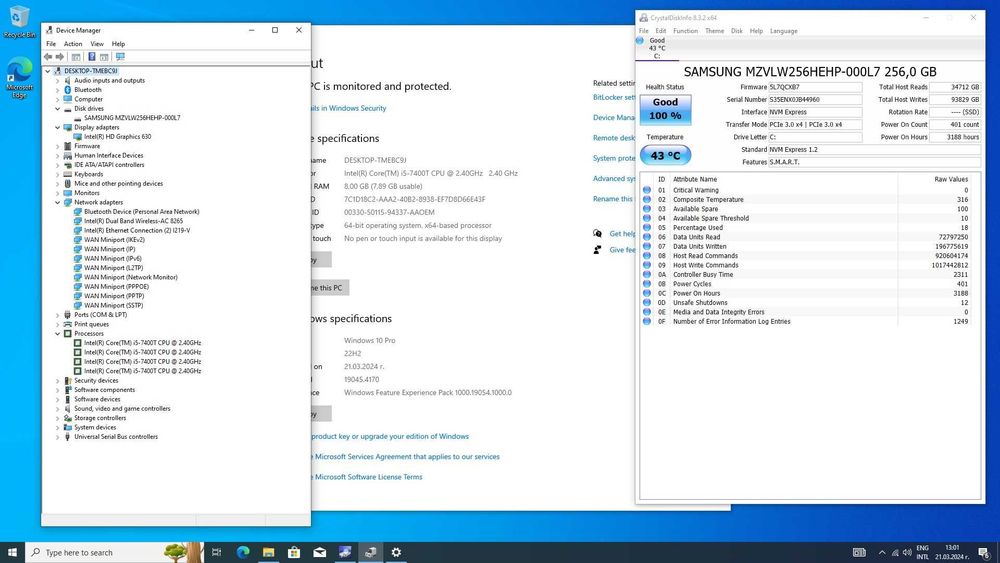Show hidden tray icons chevron
The image size is (1000, 563).
click(882, 553)
